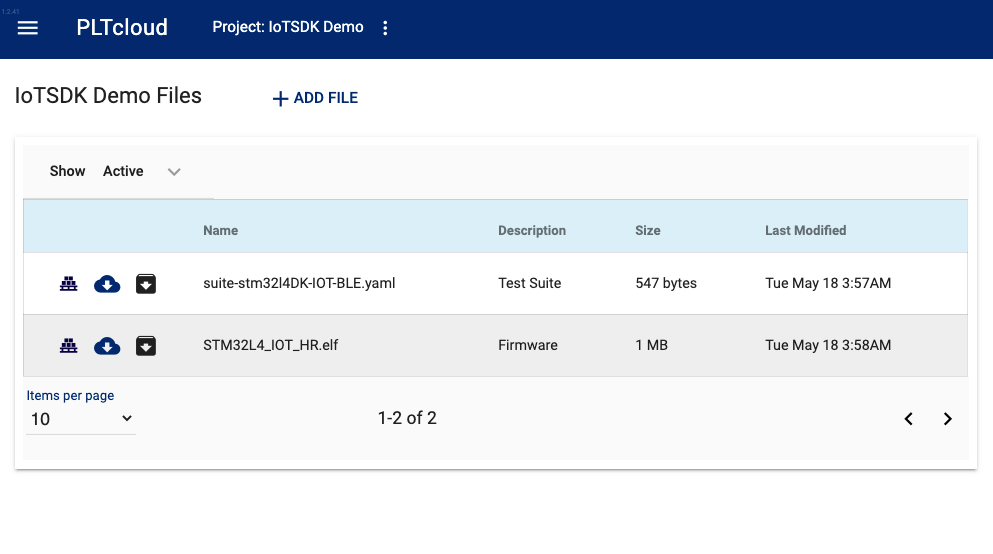Download suite-stm32l4DK-IOT-BLE.yaml via cloud icon
Viewport: 993px width, 554px height.
pos(107,284)
